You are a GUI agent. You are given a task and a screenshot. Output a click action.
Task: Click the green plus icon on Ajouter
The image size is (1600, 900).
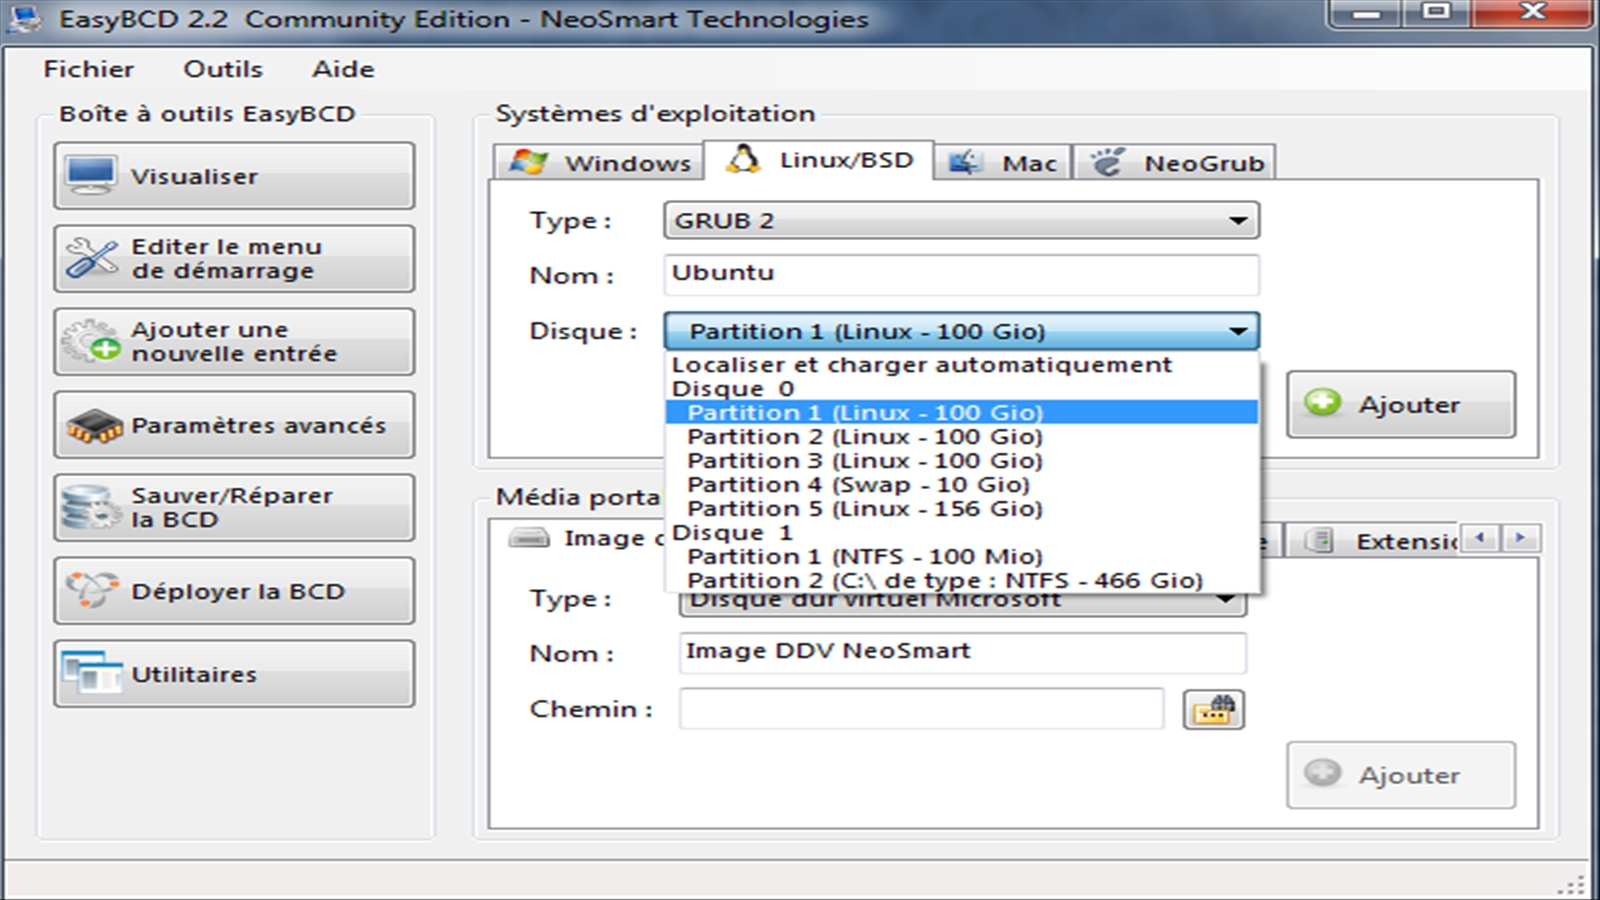[x=1322, y=403]
